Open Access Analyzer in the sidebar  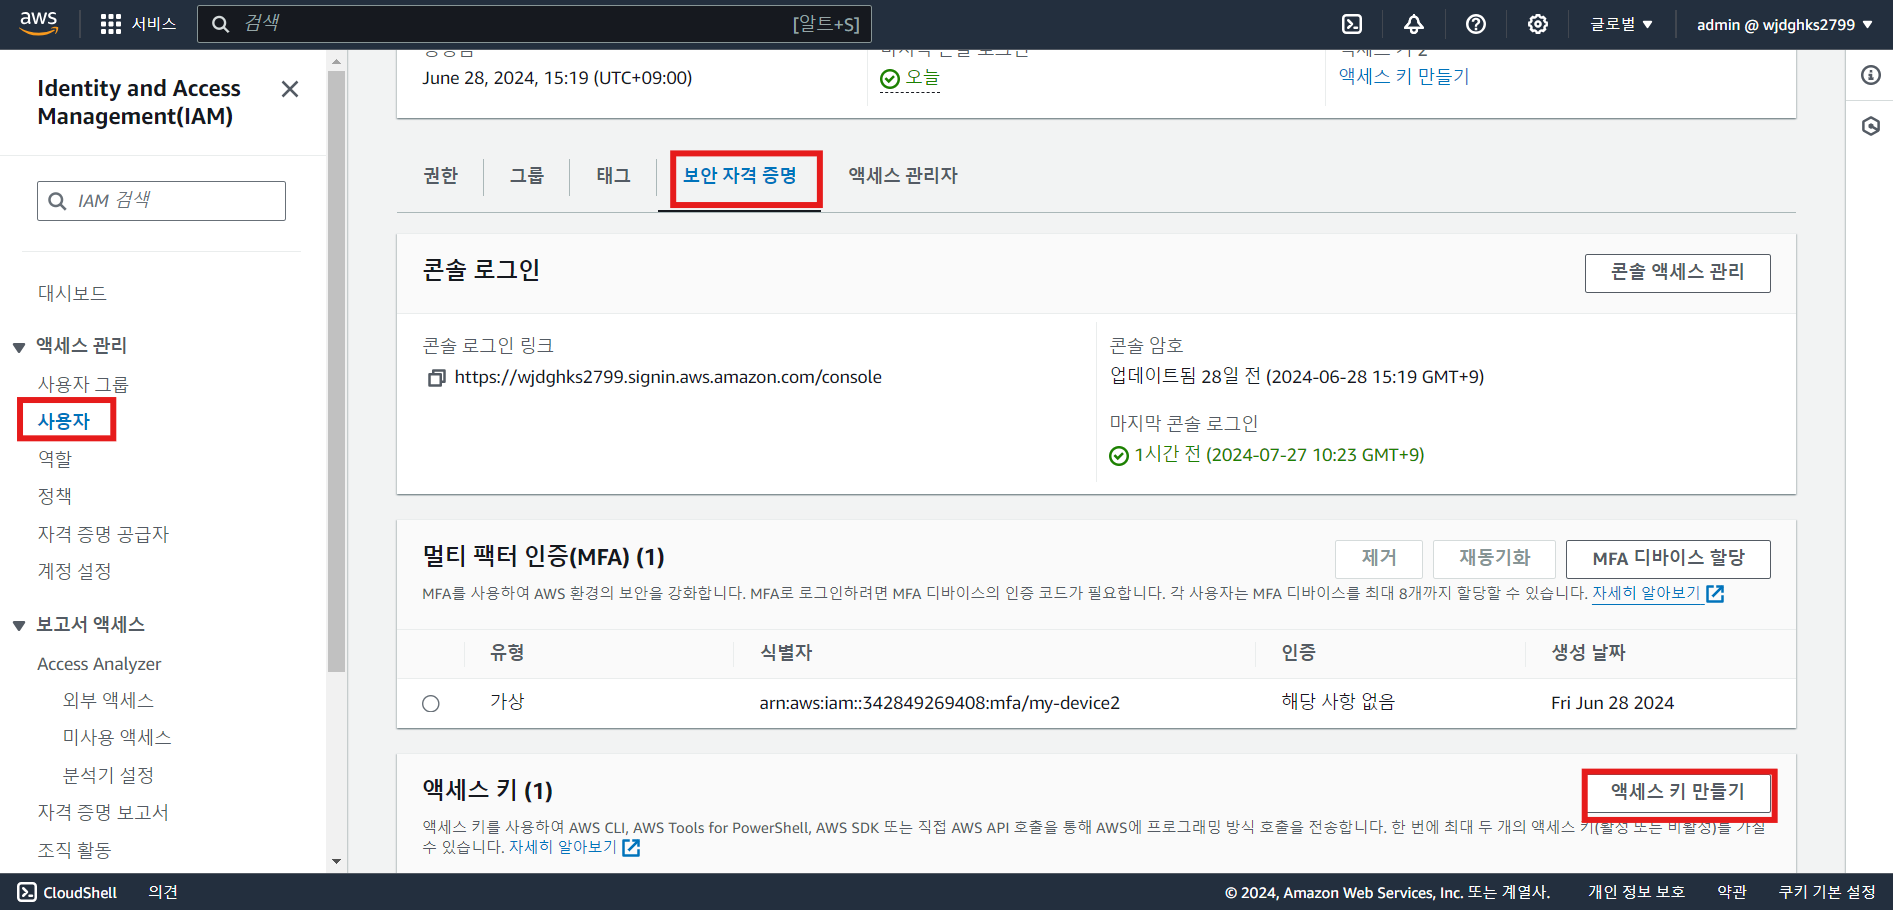99,664
